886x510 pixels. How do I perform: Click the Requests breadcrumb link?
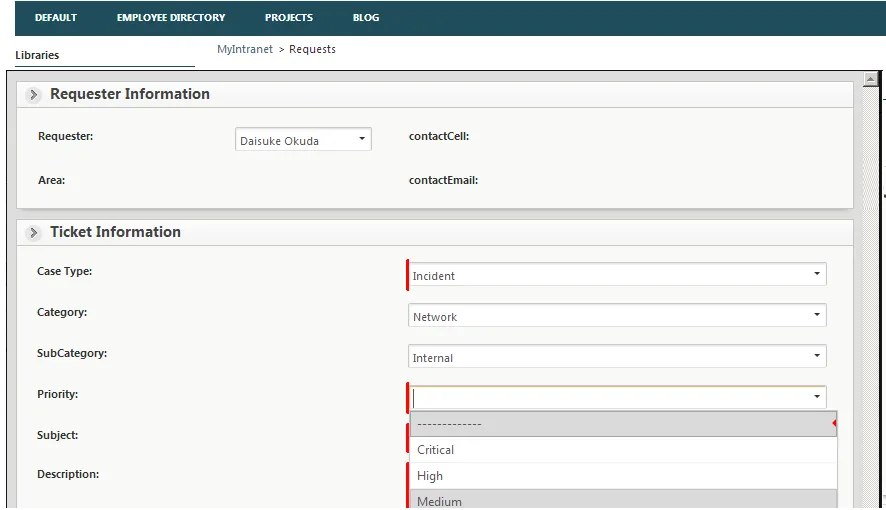[x=312, y=50]
